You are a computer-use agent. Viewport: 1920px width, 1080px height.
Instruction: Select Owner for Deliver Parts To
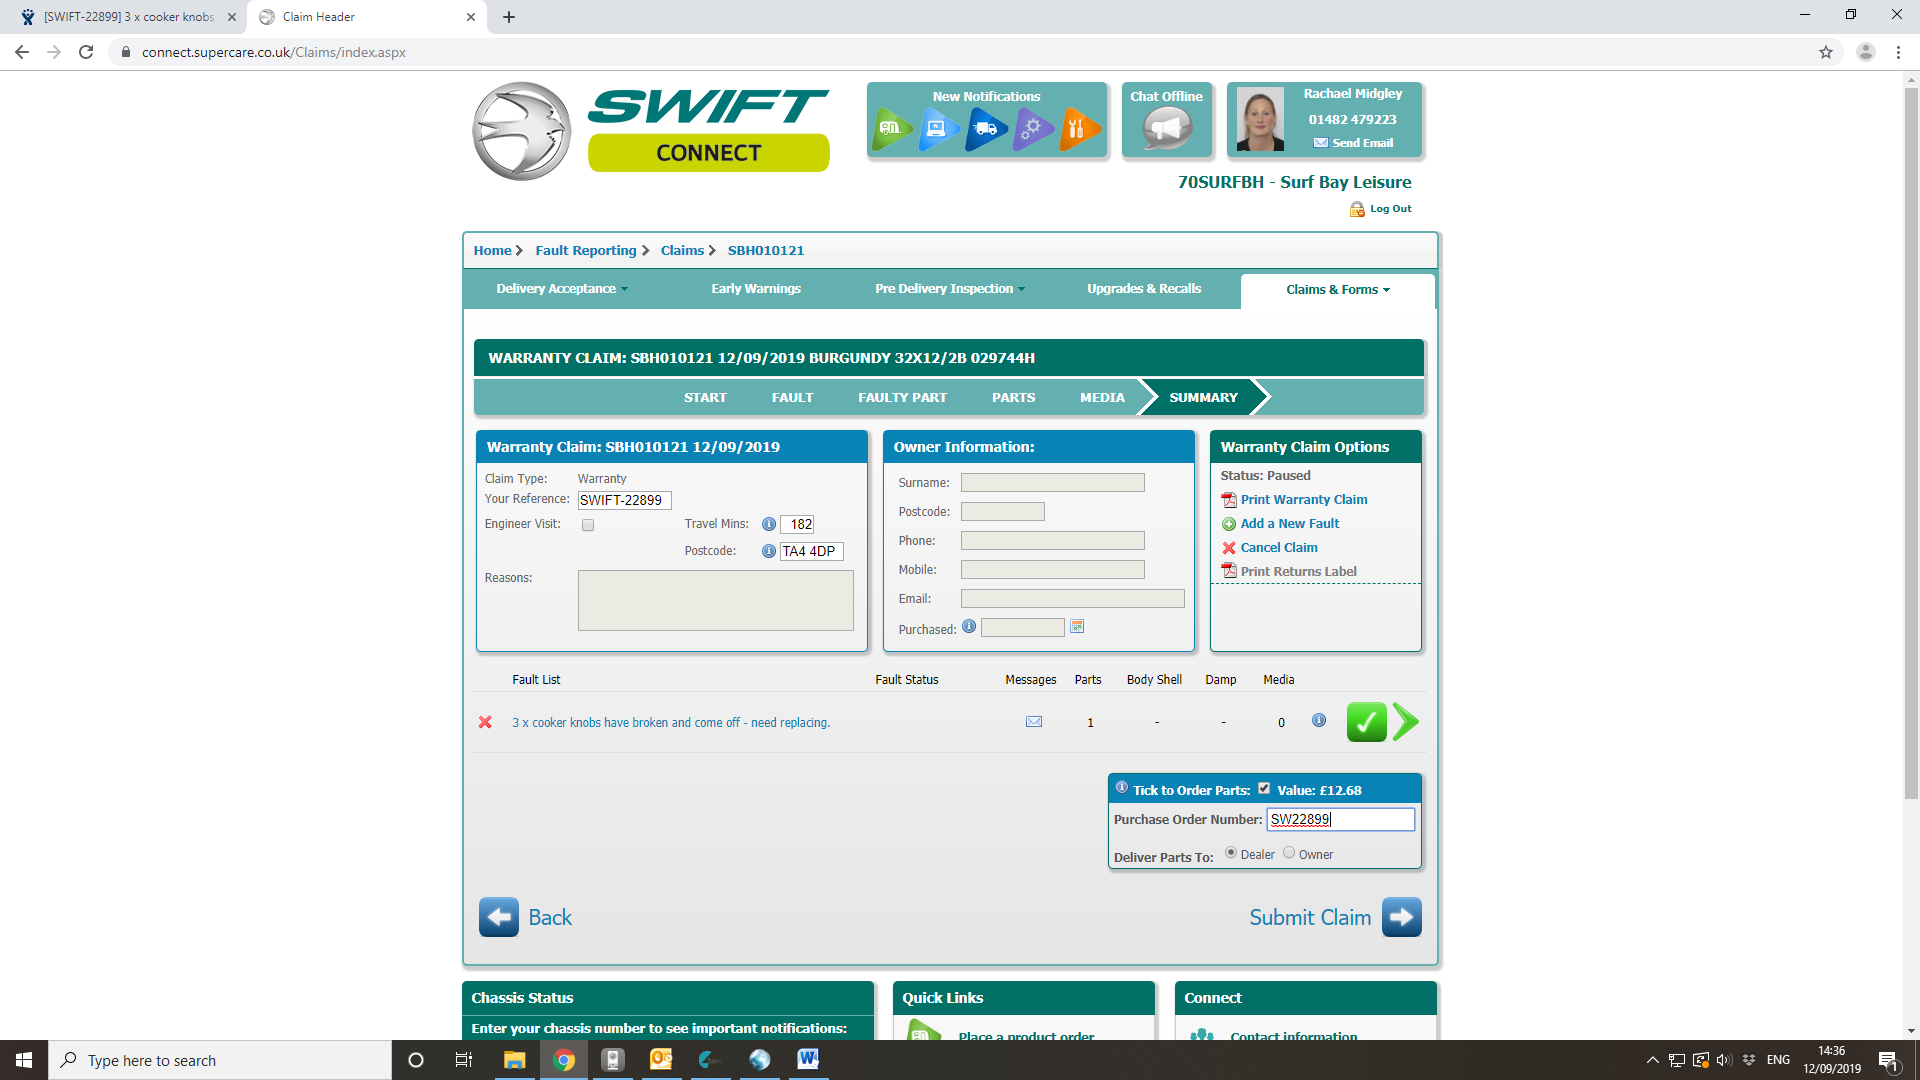(x=1289, y=853)
